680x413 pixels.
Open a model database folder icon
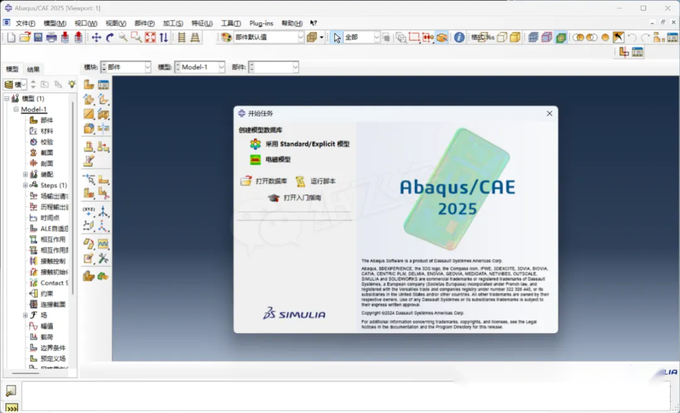(x=25, y=37)
